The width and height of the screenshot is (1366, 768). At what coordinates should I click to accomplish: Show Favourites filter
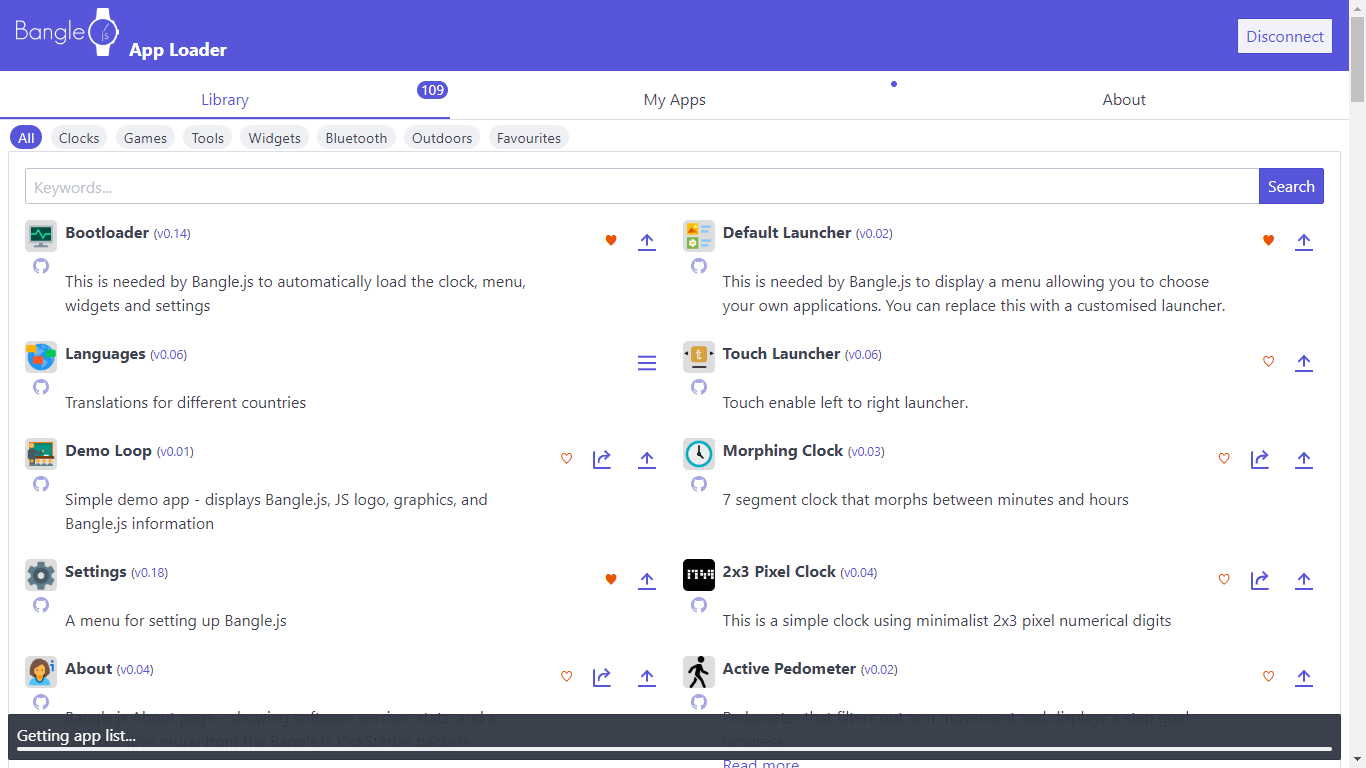tap(529, 138)
